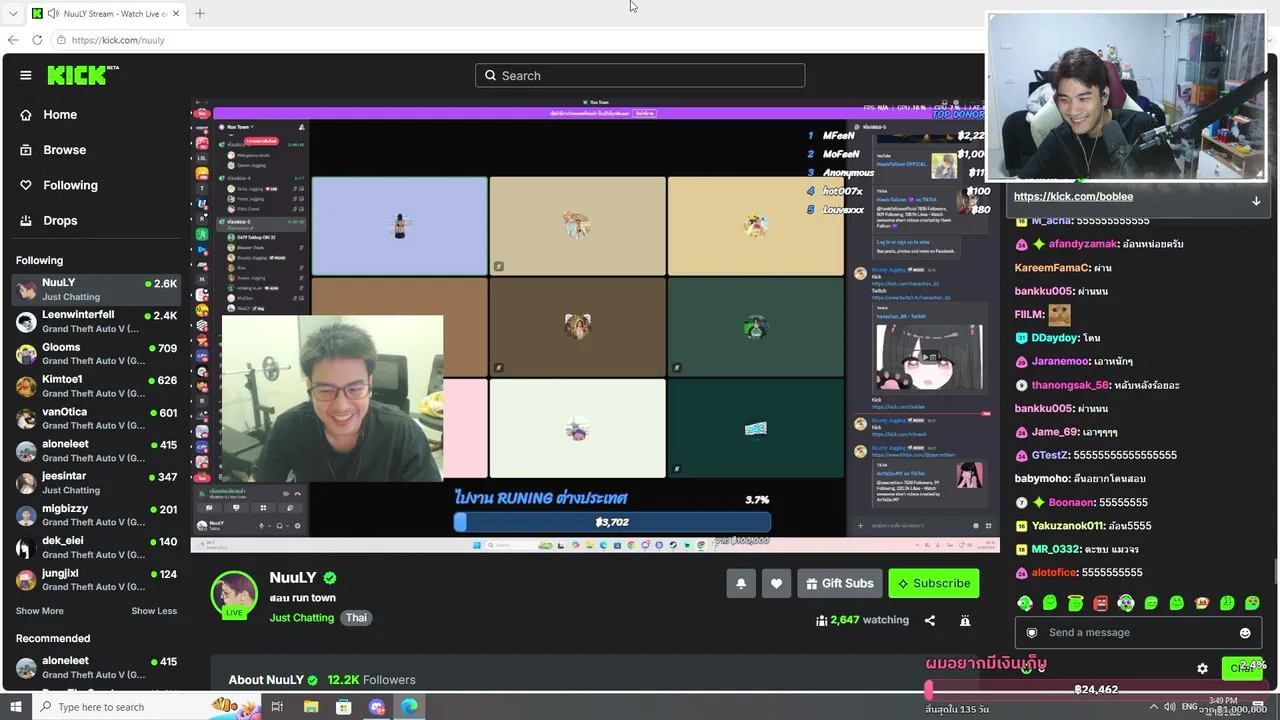Toggle the notification bell for NuuLY
The width and height of the screenshot is (1280, 720).
(741, 583)
